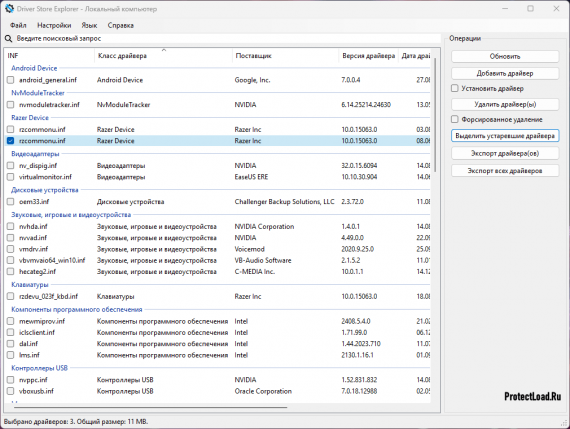
Task: Click the C-MEDIA Inc. vendor cell
Action: click(254, 272)
